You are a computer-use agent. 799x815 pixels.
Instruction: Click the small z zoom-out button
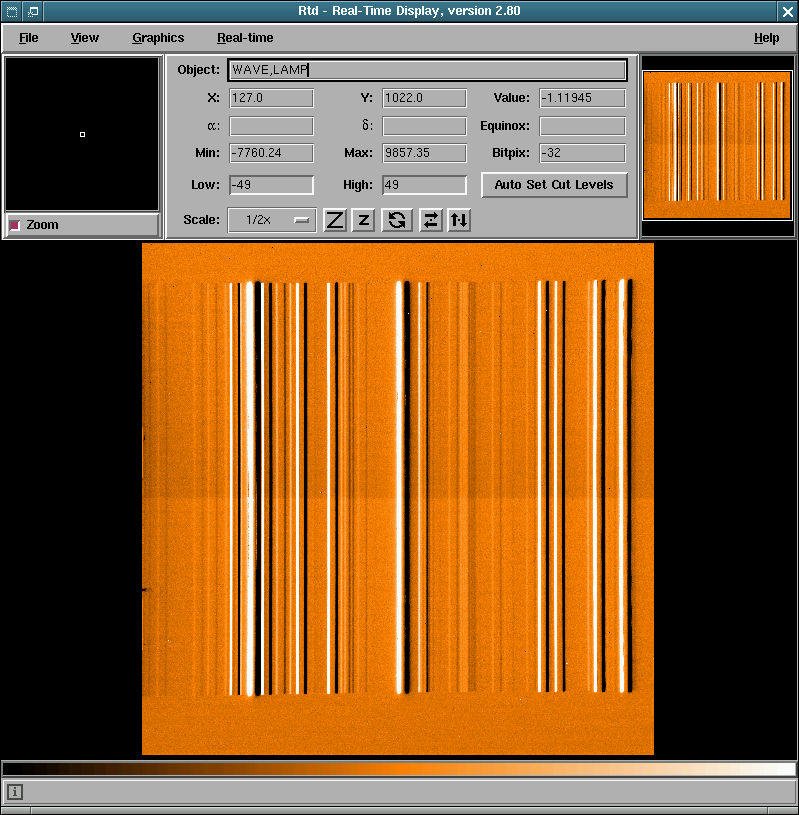click(x=364, y=220)
